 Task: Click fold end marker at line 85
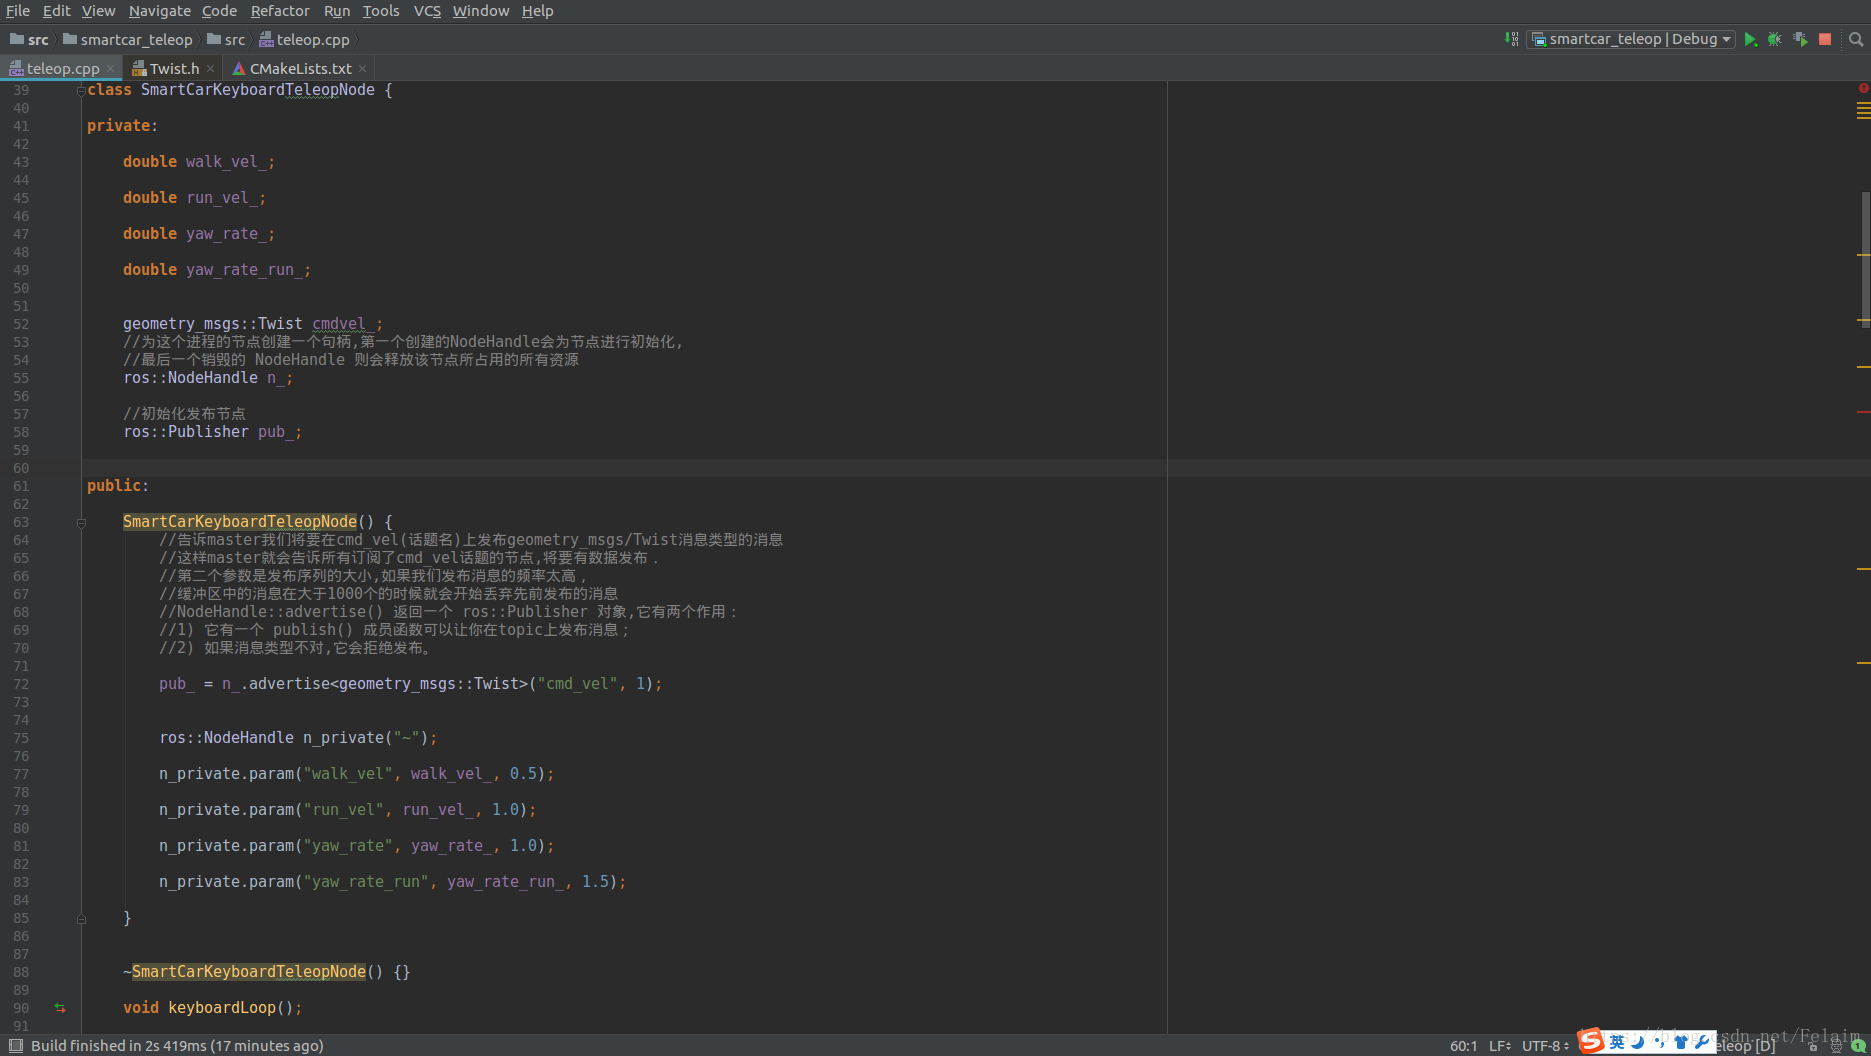click(81, 918)
